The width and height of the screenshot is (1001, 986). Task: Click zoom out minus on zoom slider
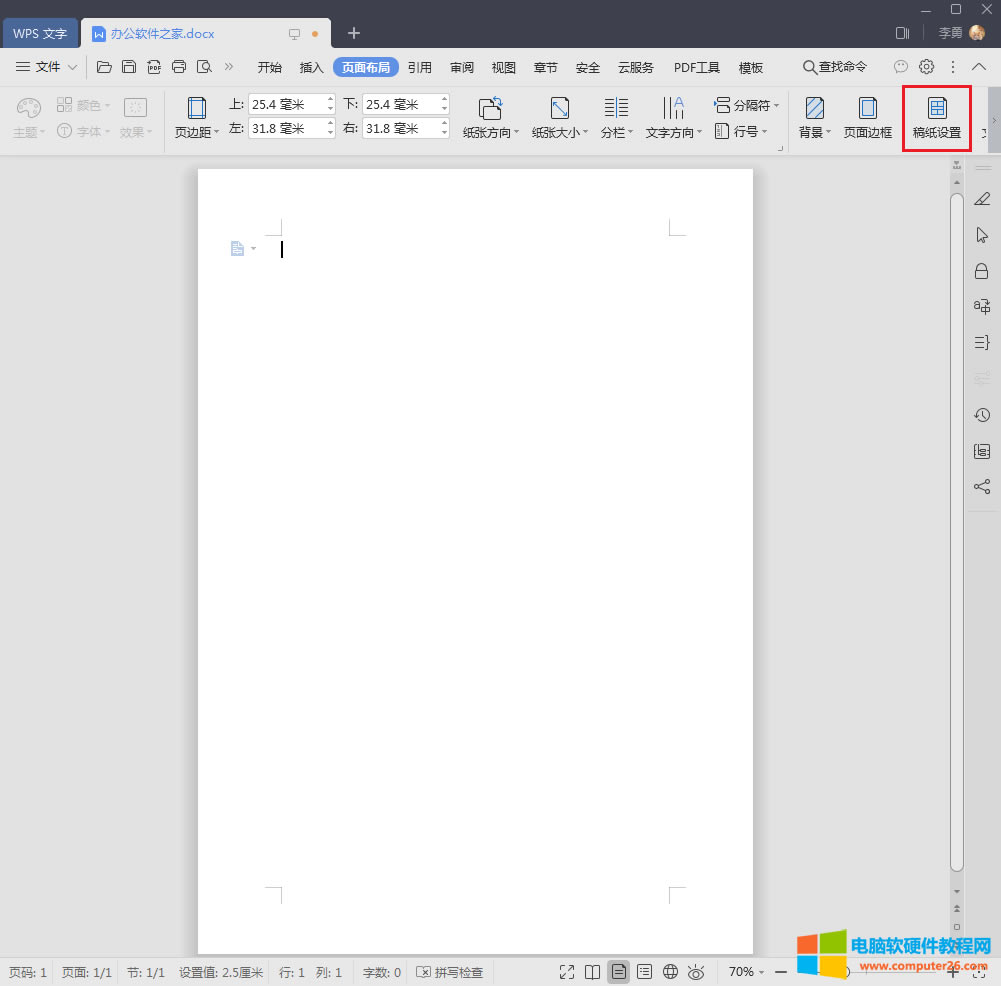coord(781,972)
